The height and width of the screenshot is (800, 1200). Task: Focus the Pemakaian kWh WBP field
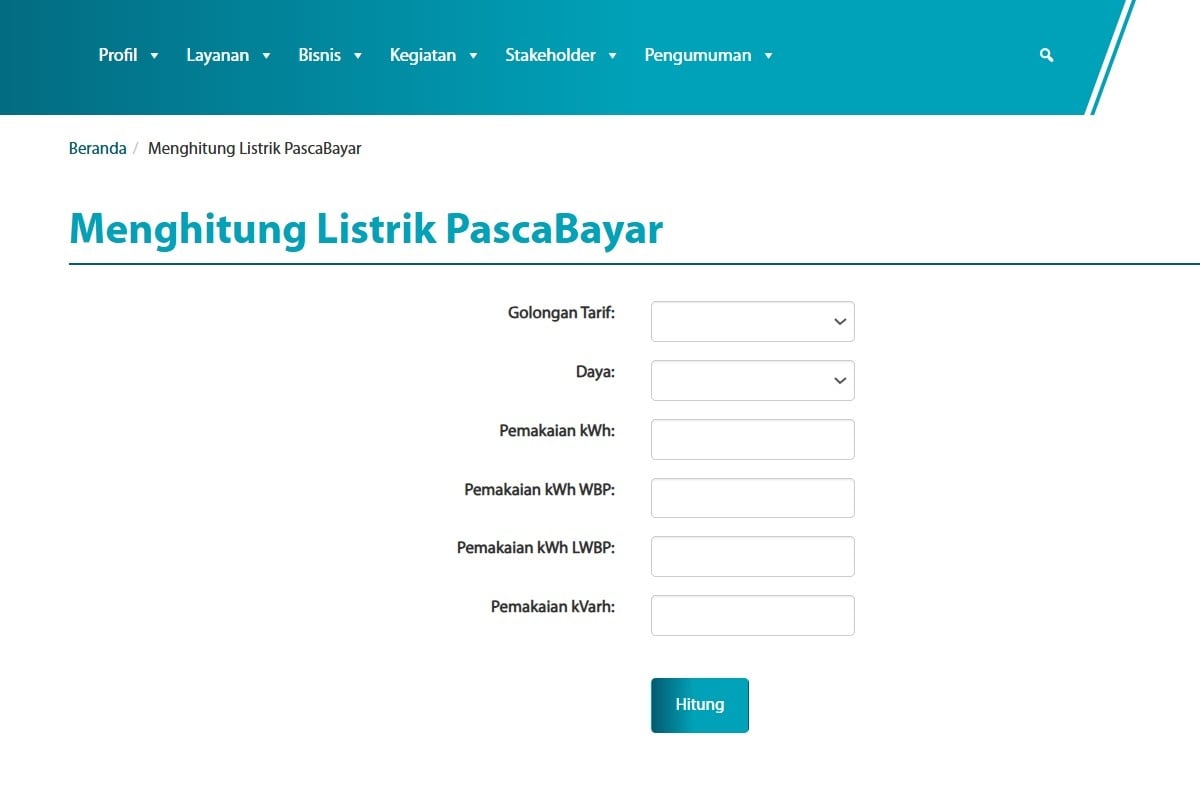tap(752, 498)
